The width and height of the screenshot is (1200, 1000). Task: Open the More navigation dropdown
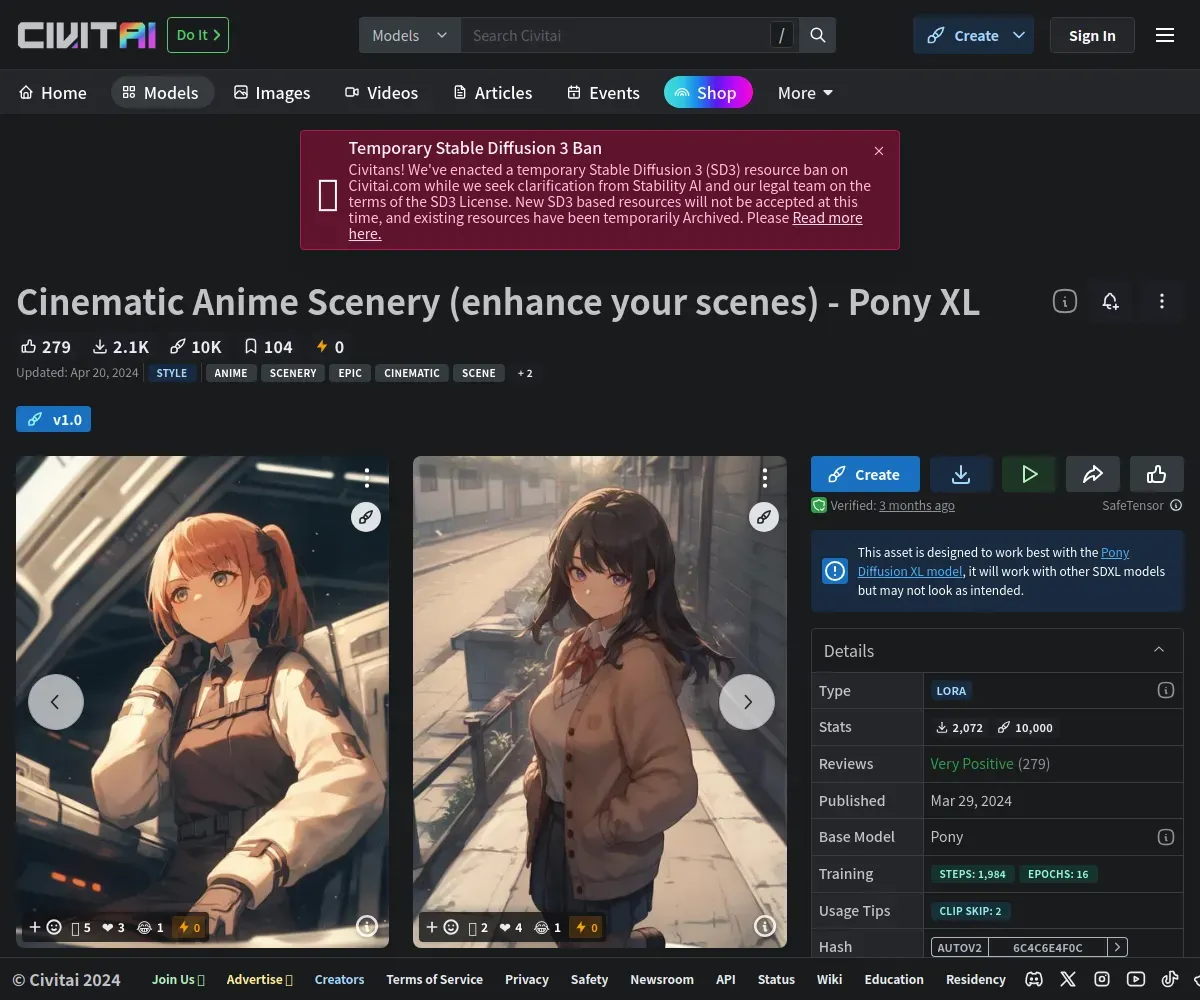click(805, 93)
